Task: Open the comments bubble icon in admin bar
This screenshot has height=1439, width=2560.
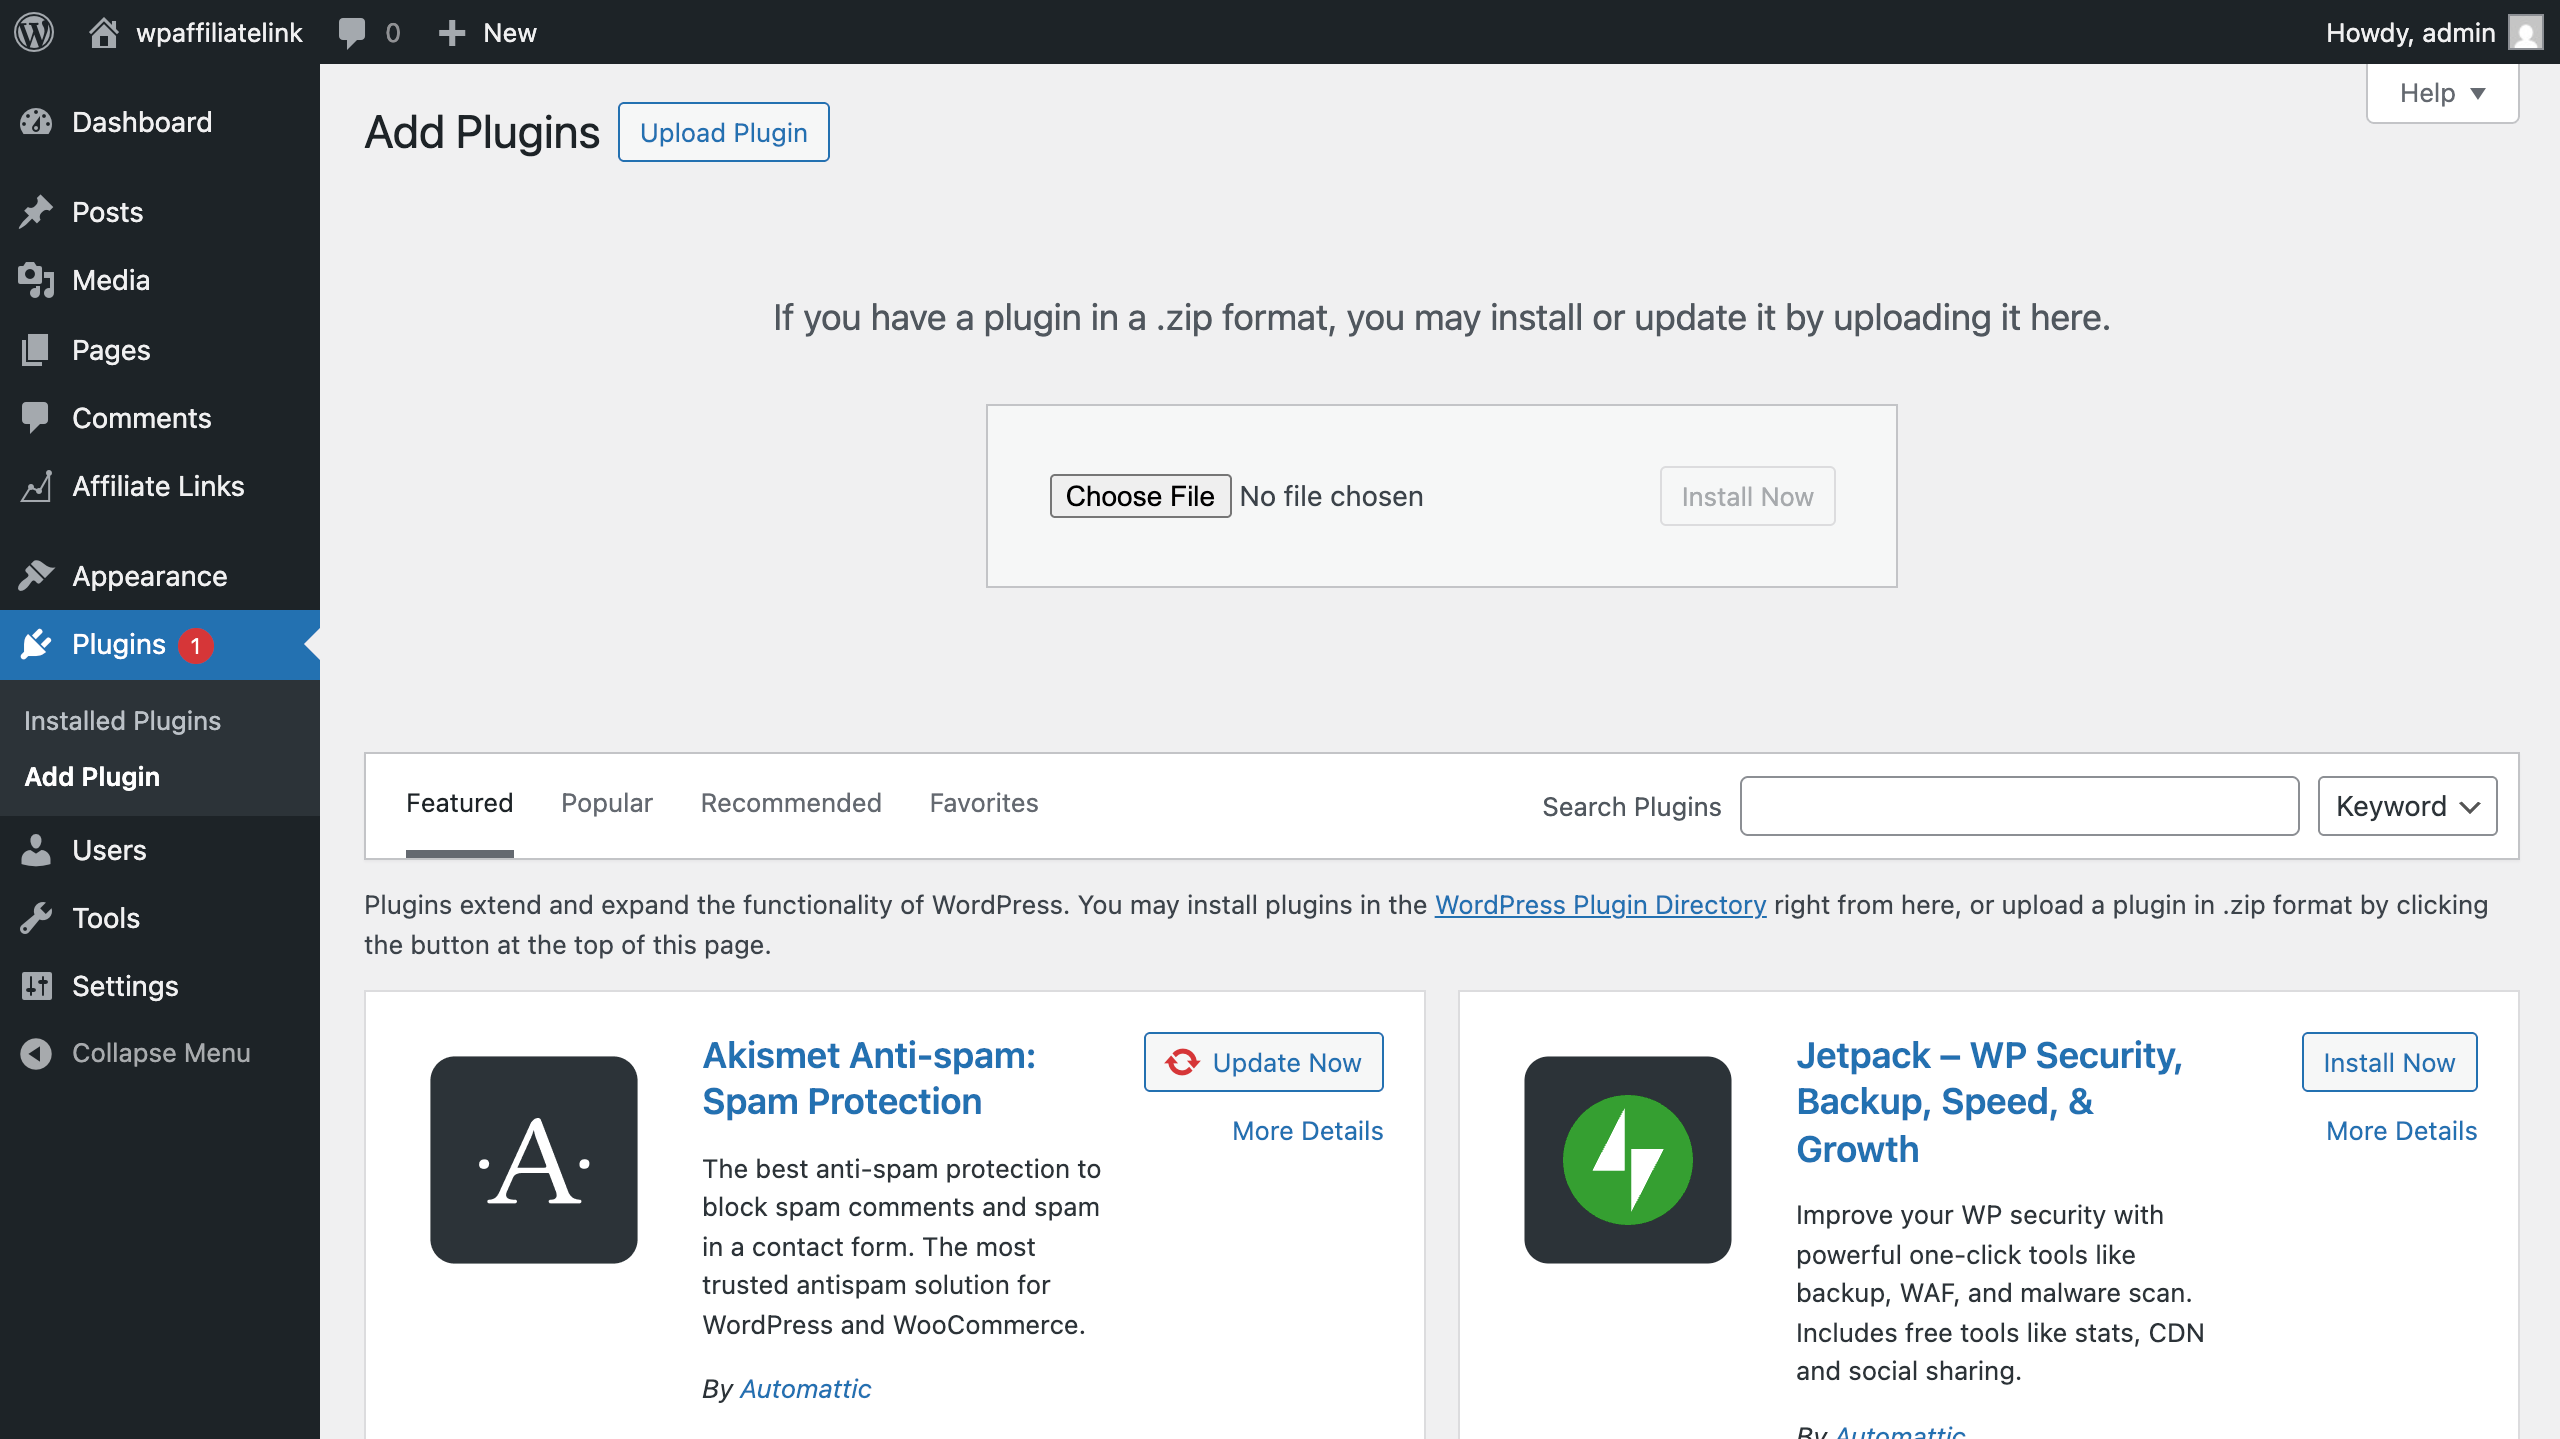Action: click(352, 33)
